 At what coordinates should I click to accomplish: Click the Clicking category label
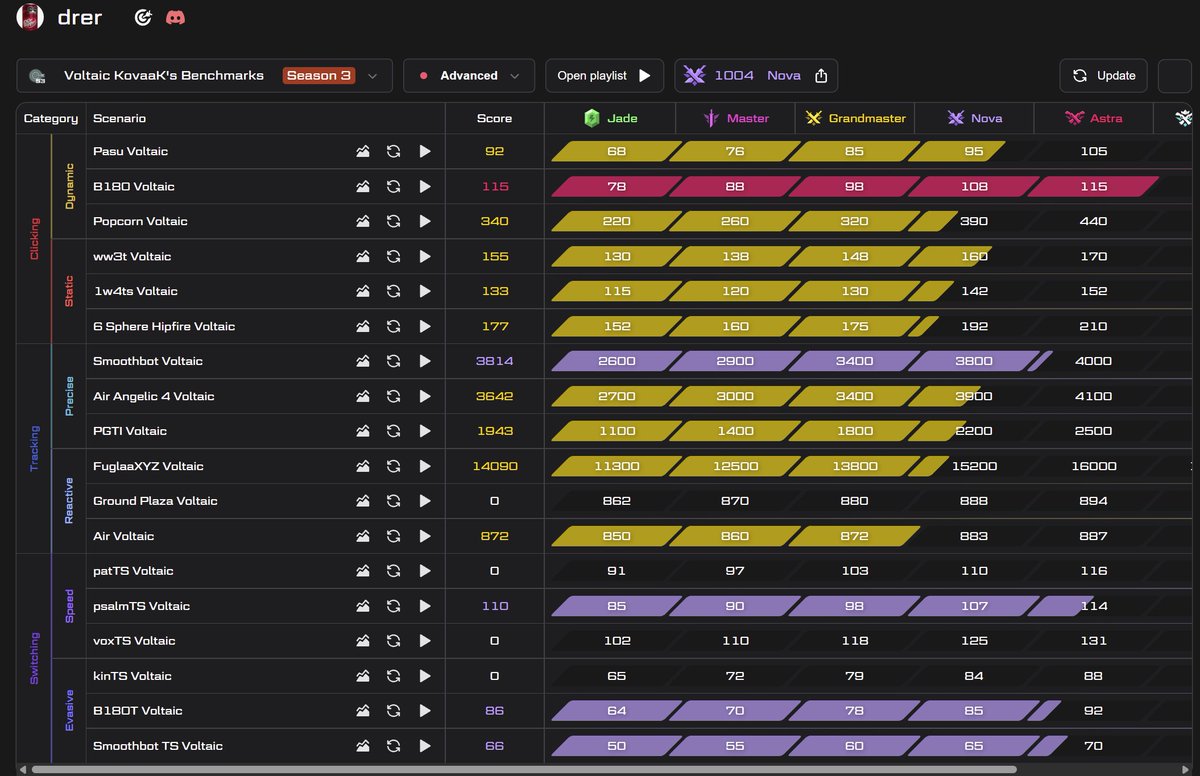pos(35,239)
